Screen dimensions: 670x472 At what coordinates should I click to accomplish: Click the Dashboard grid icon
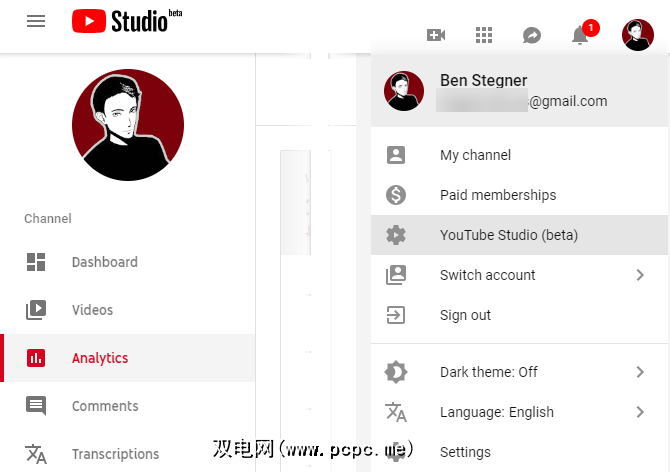36,262
